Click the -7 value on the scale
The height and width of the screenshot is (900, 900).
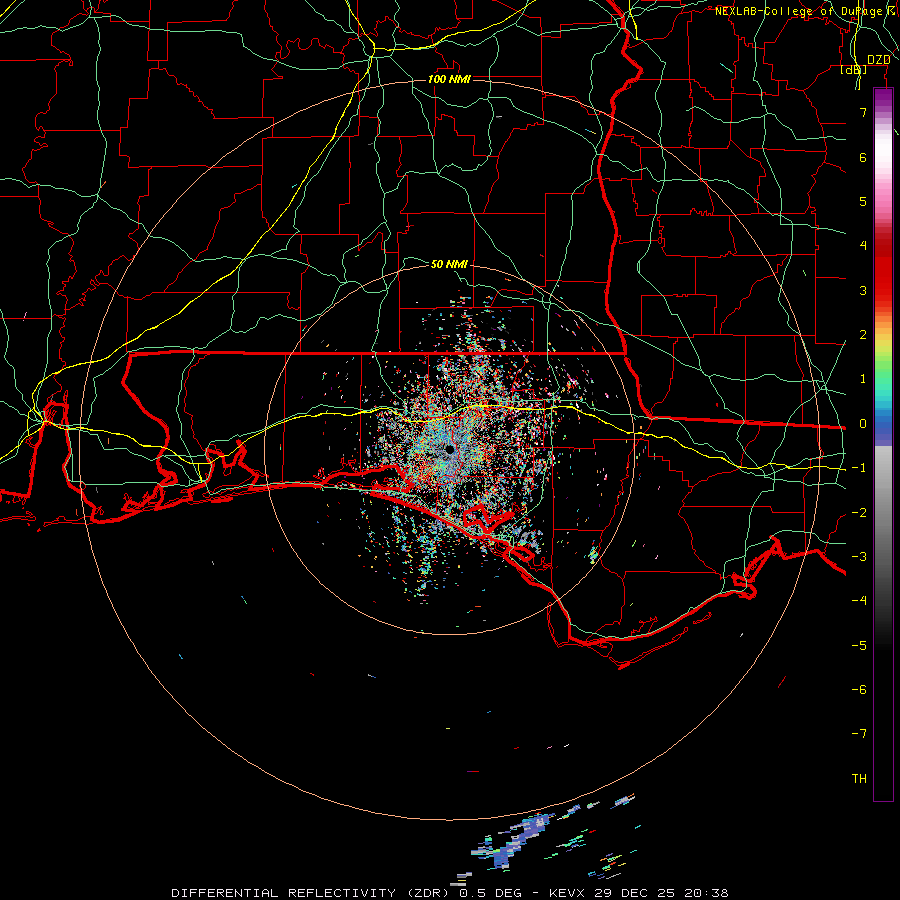[859, 734]
